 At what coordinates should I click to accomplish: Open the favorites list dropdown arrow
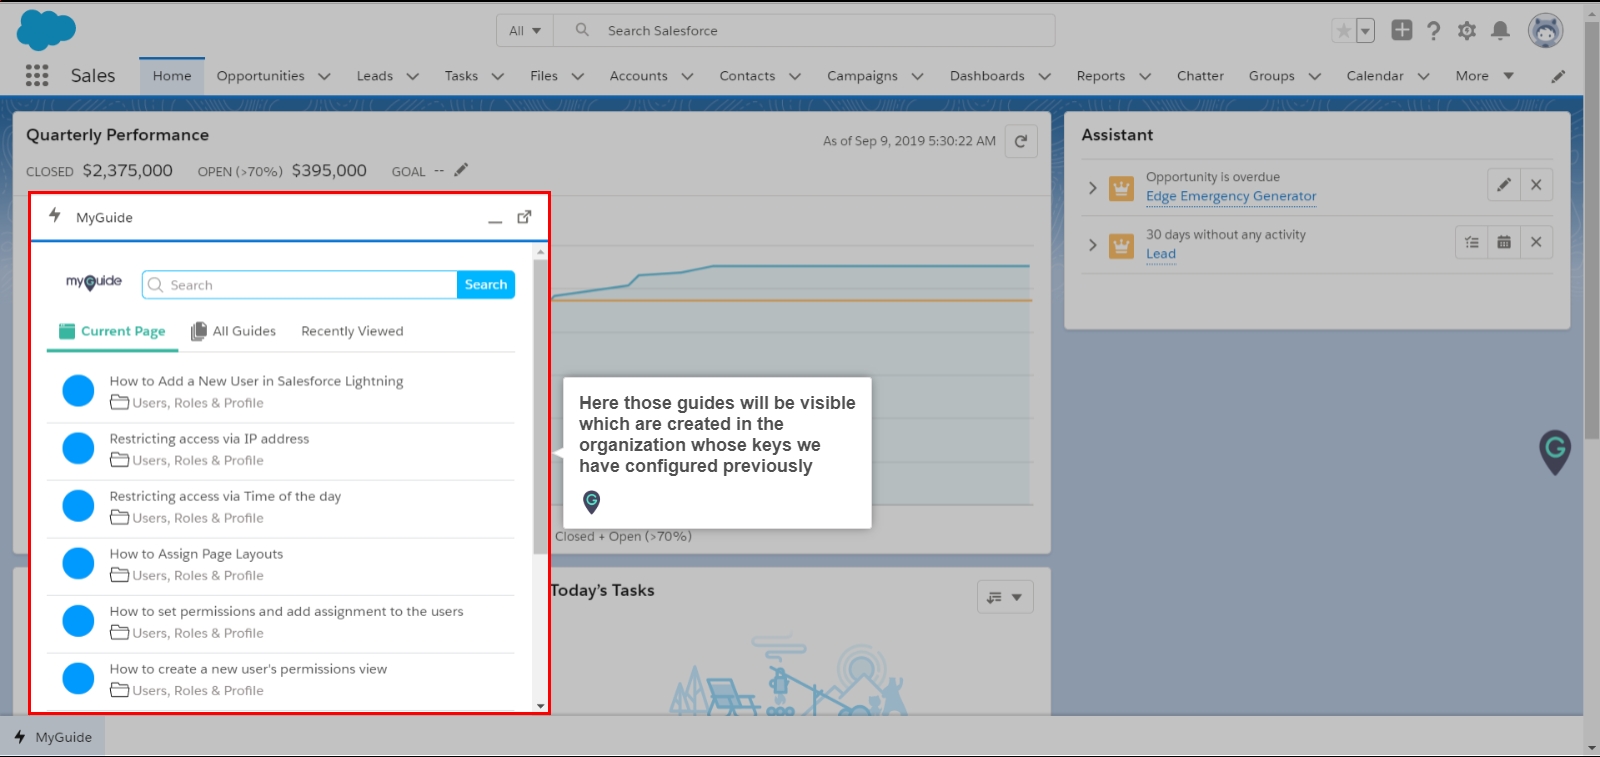coord(1365,31)
